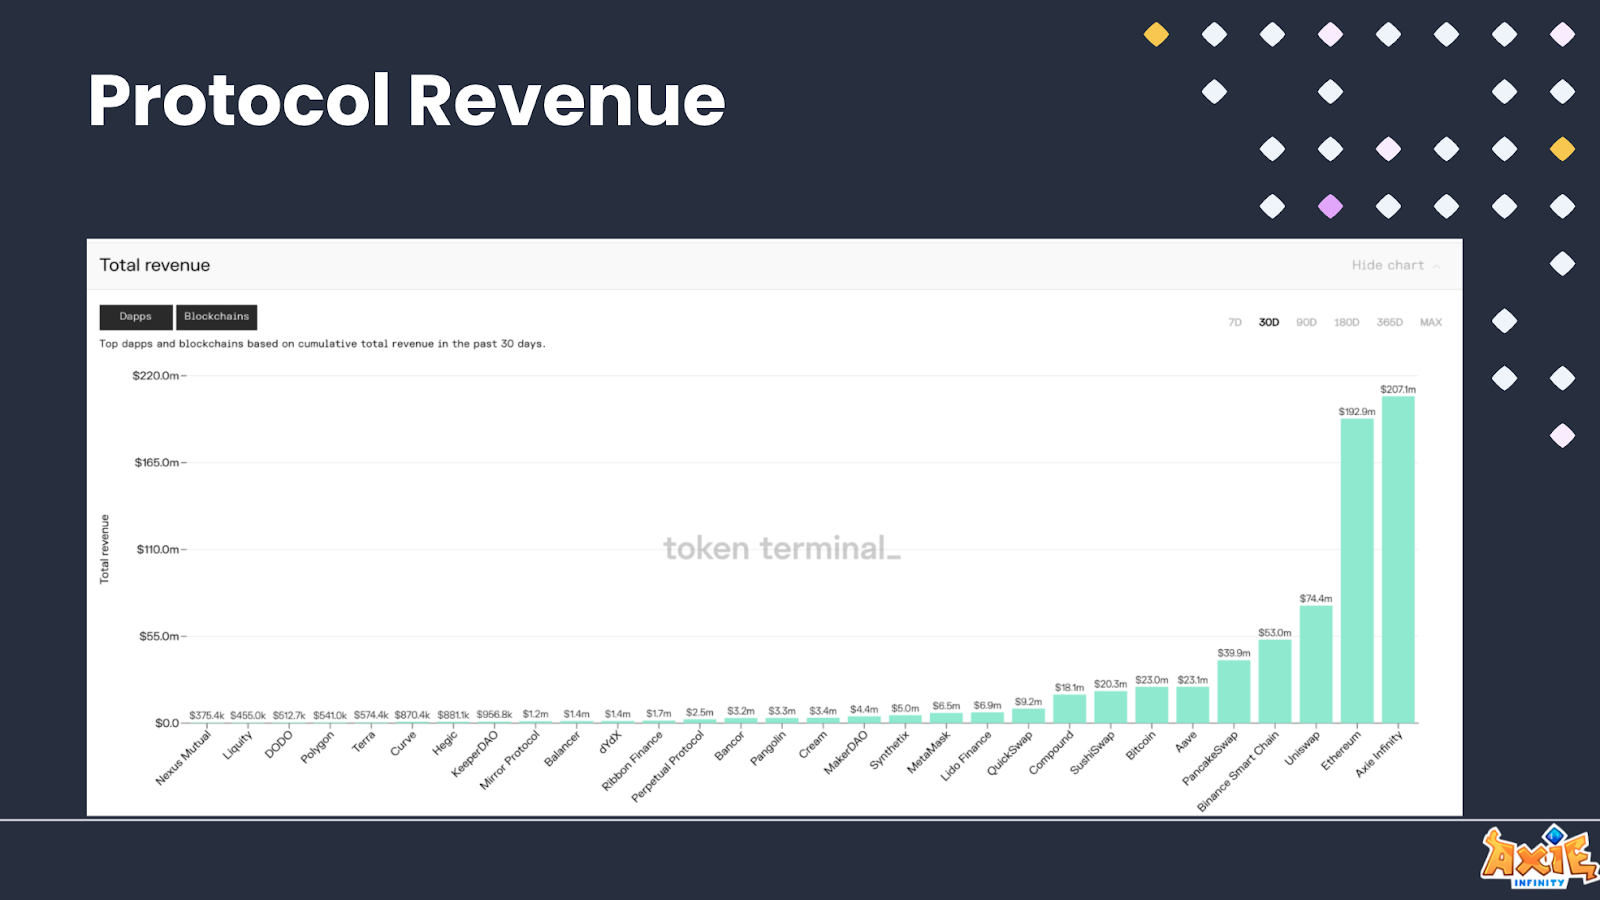
Task: Click the PancakeSwap revenue bar
Action: [x=1234, y=692]
